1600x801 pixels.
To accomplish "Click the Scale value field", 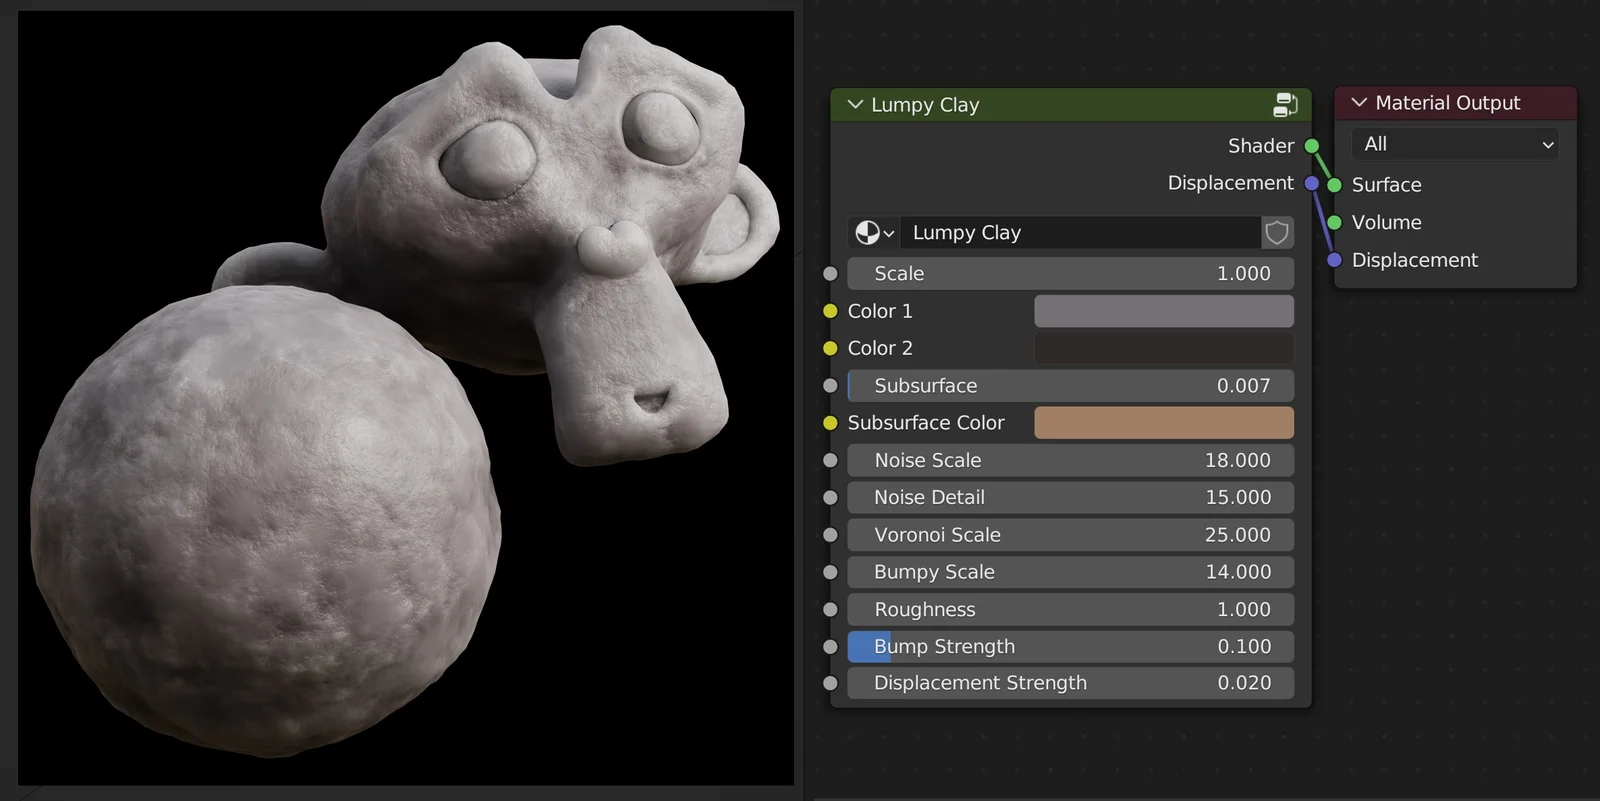I will (x=1070, y=274).
